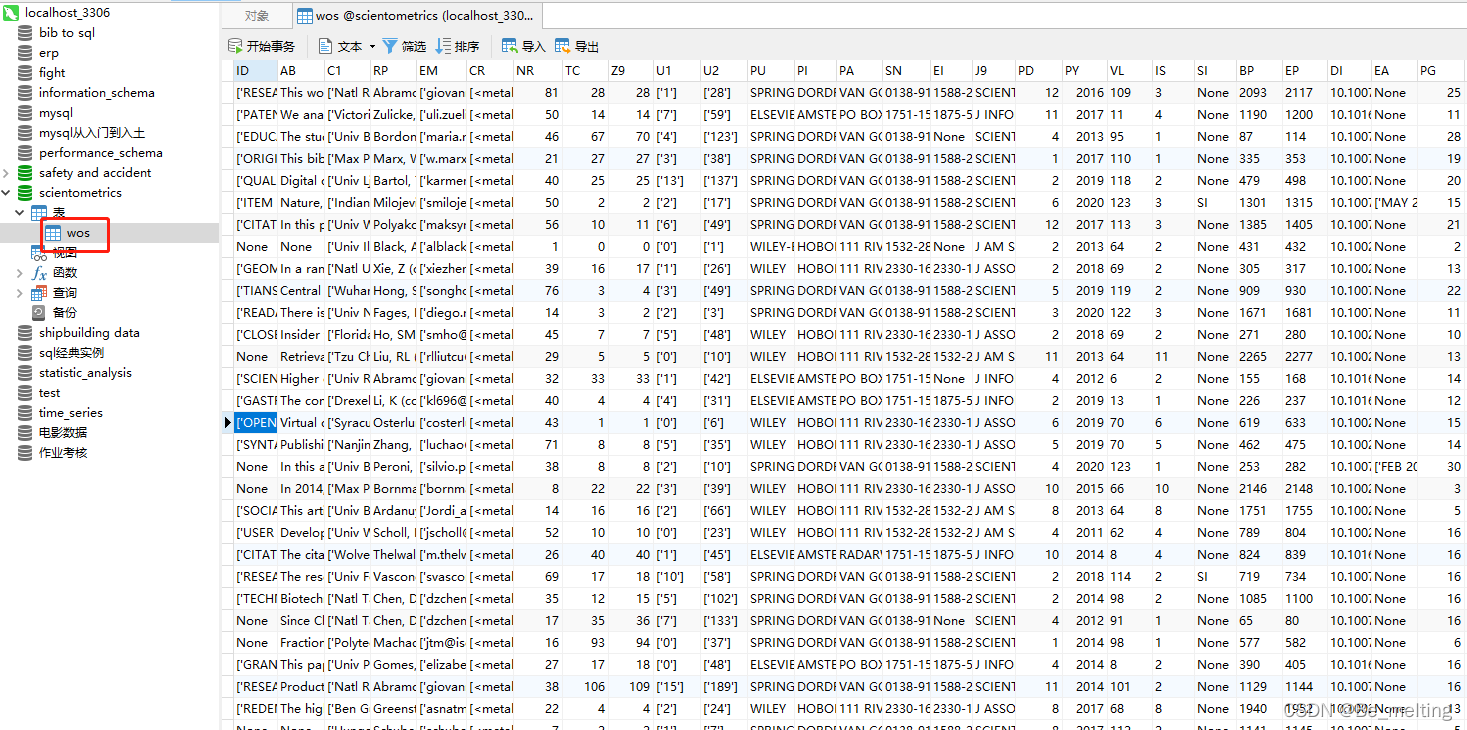The width and height of the screenshot is (1467, 730).
Task: Click the 排序 sort icon
Action: [x=443, y=46]
